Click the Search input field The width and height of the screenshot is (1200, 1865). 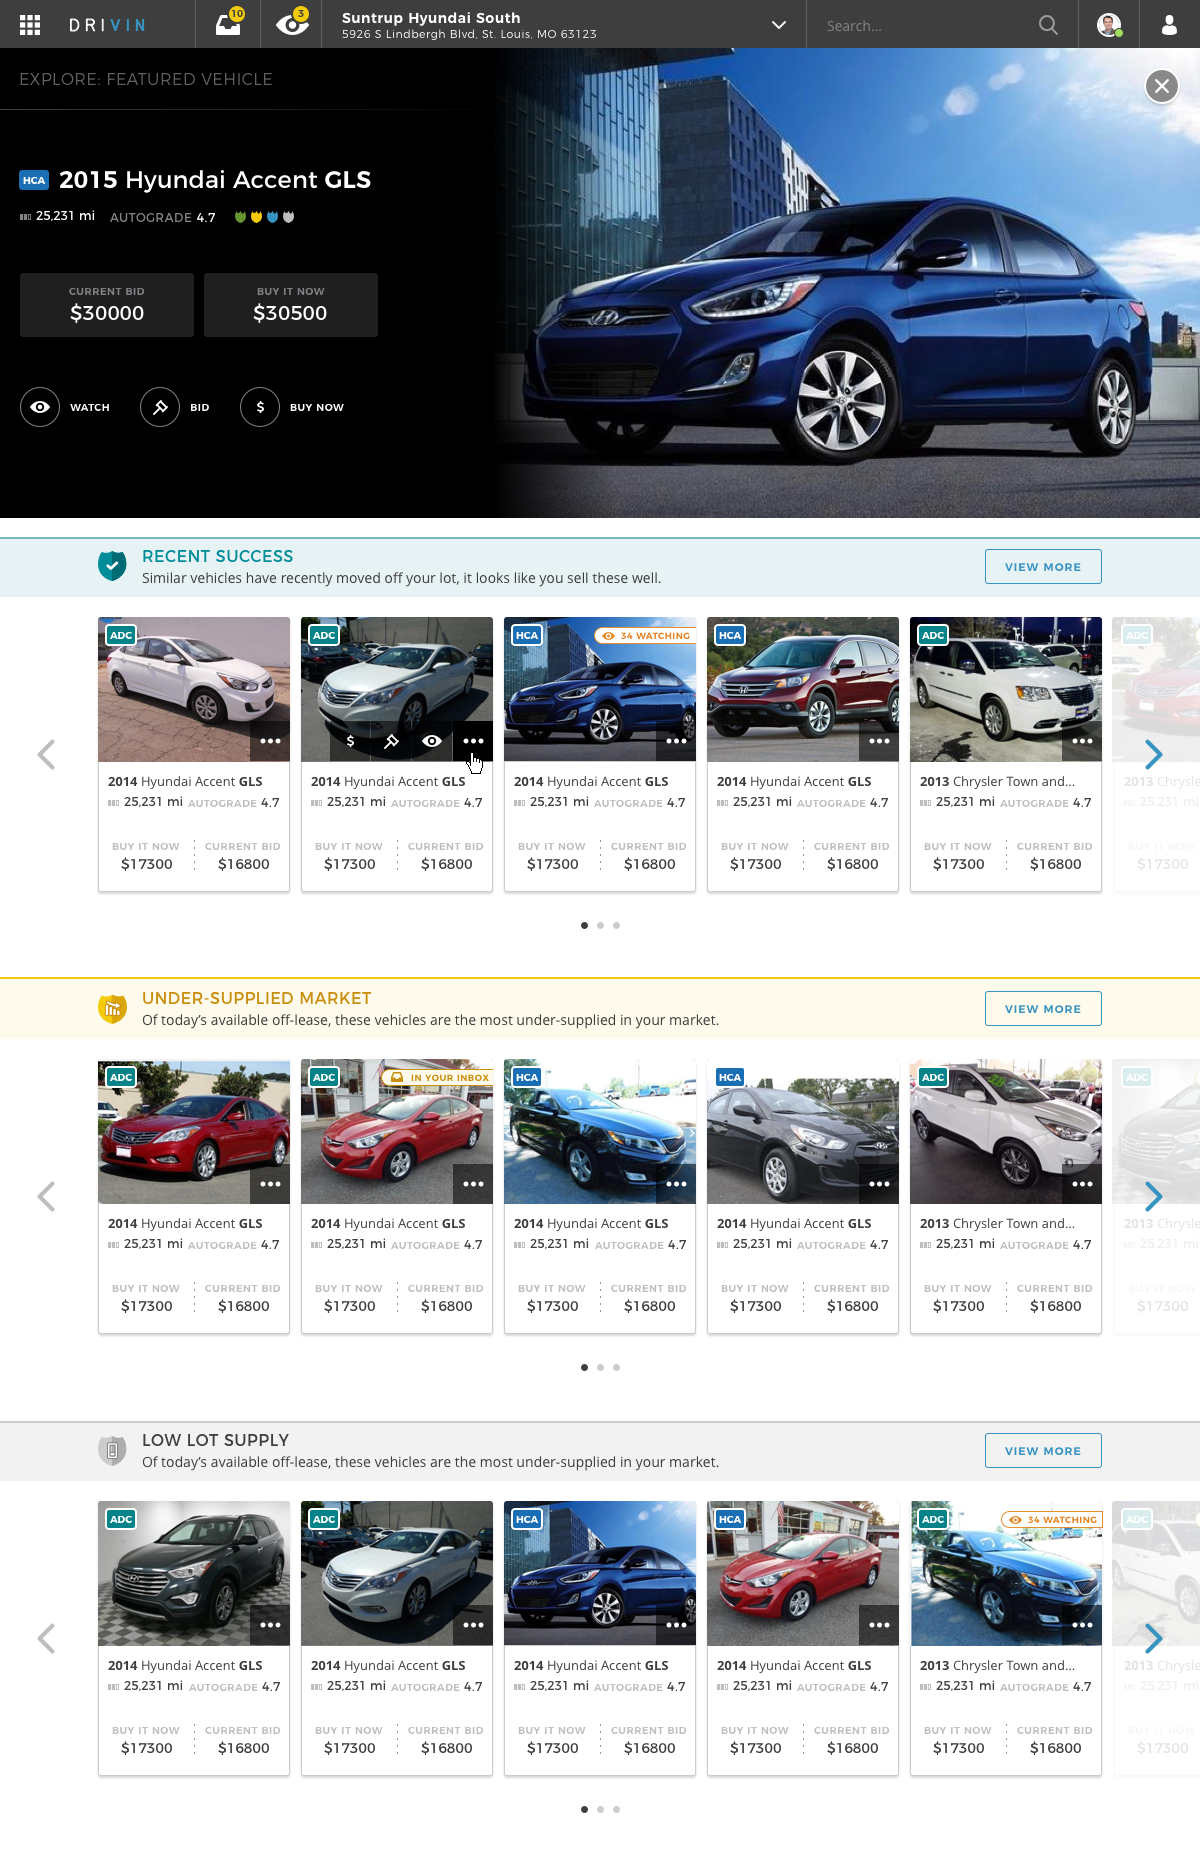click(x=925, y=25)
